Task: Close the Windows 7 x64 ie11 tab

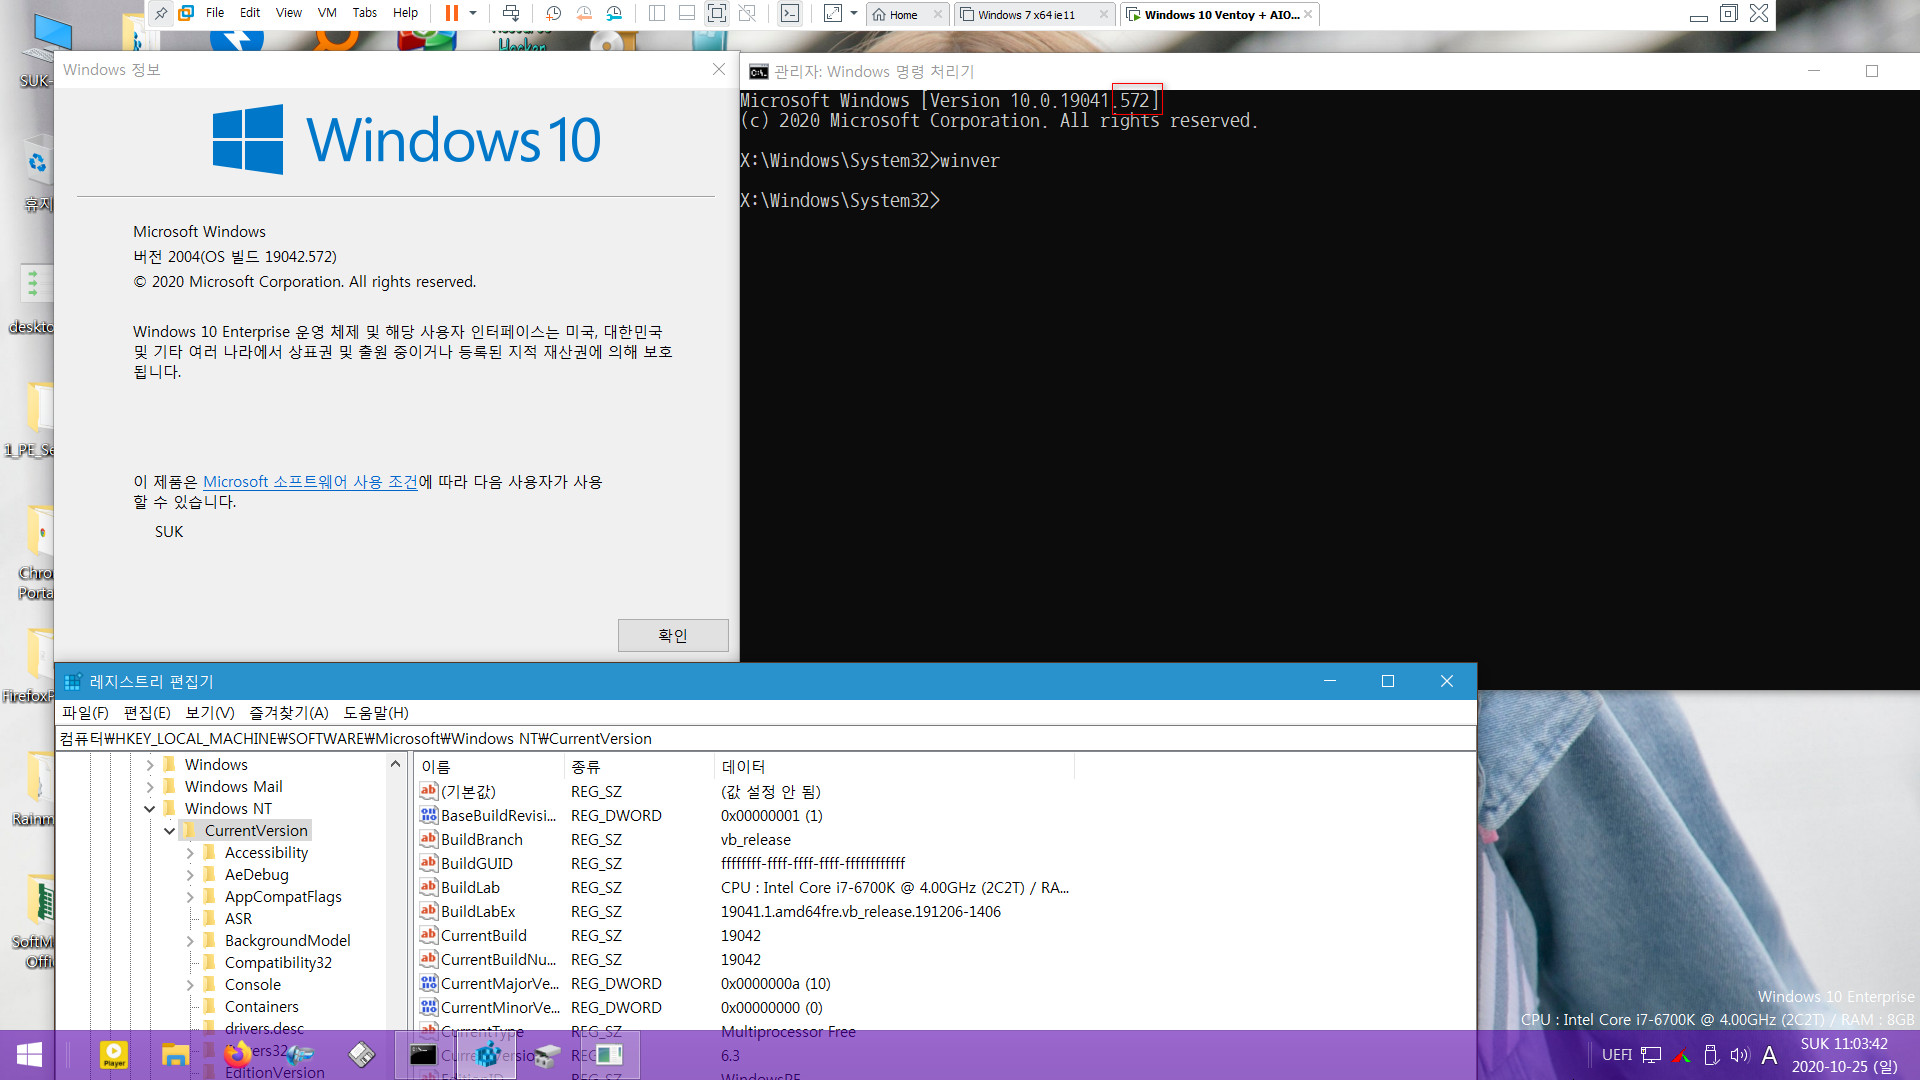Action: [1104, 14]
